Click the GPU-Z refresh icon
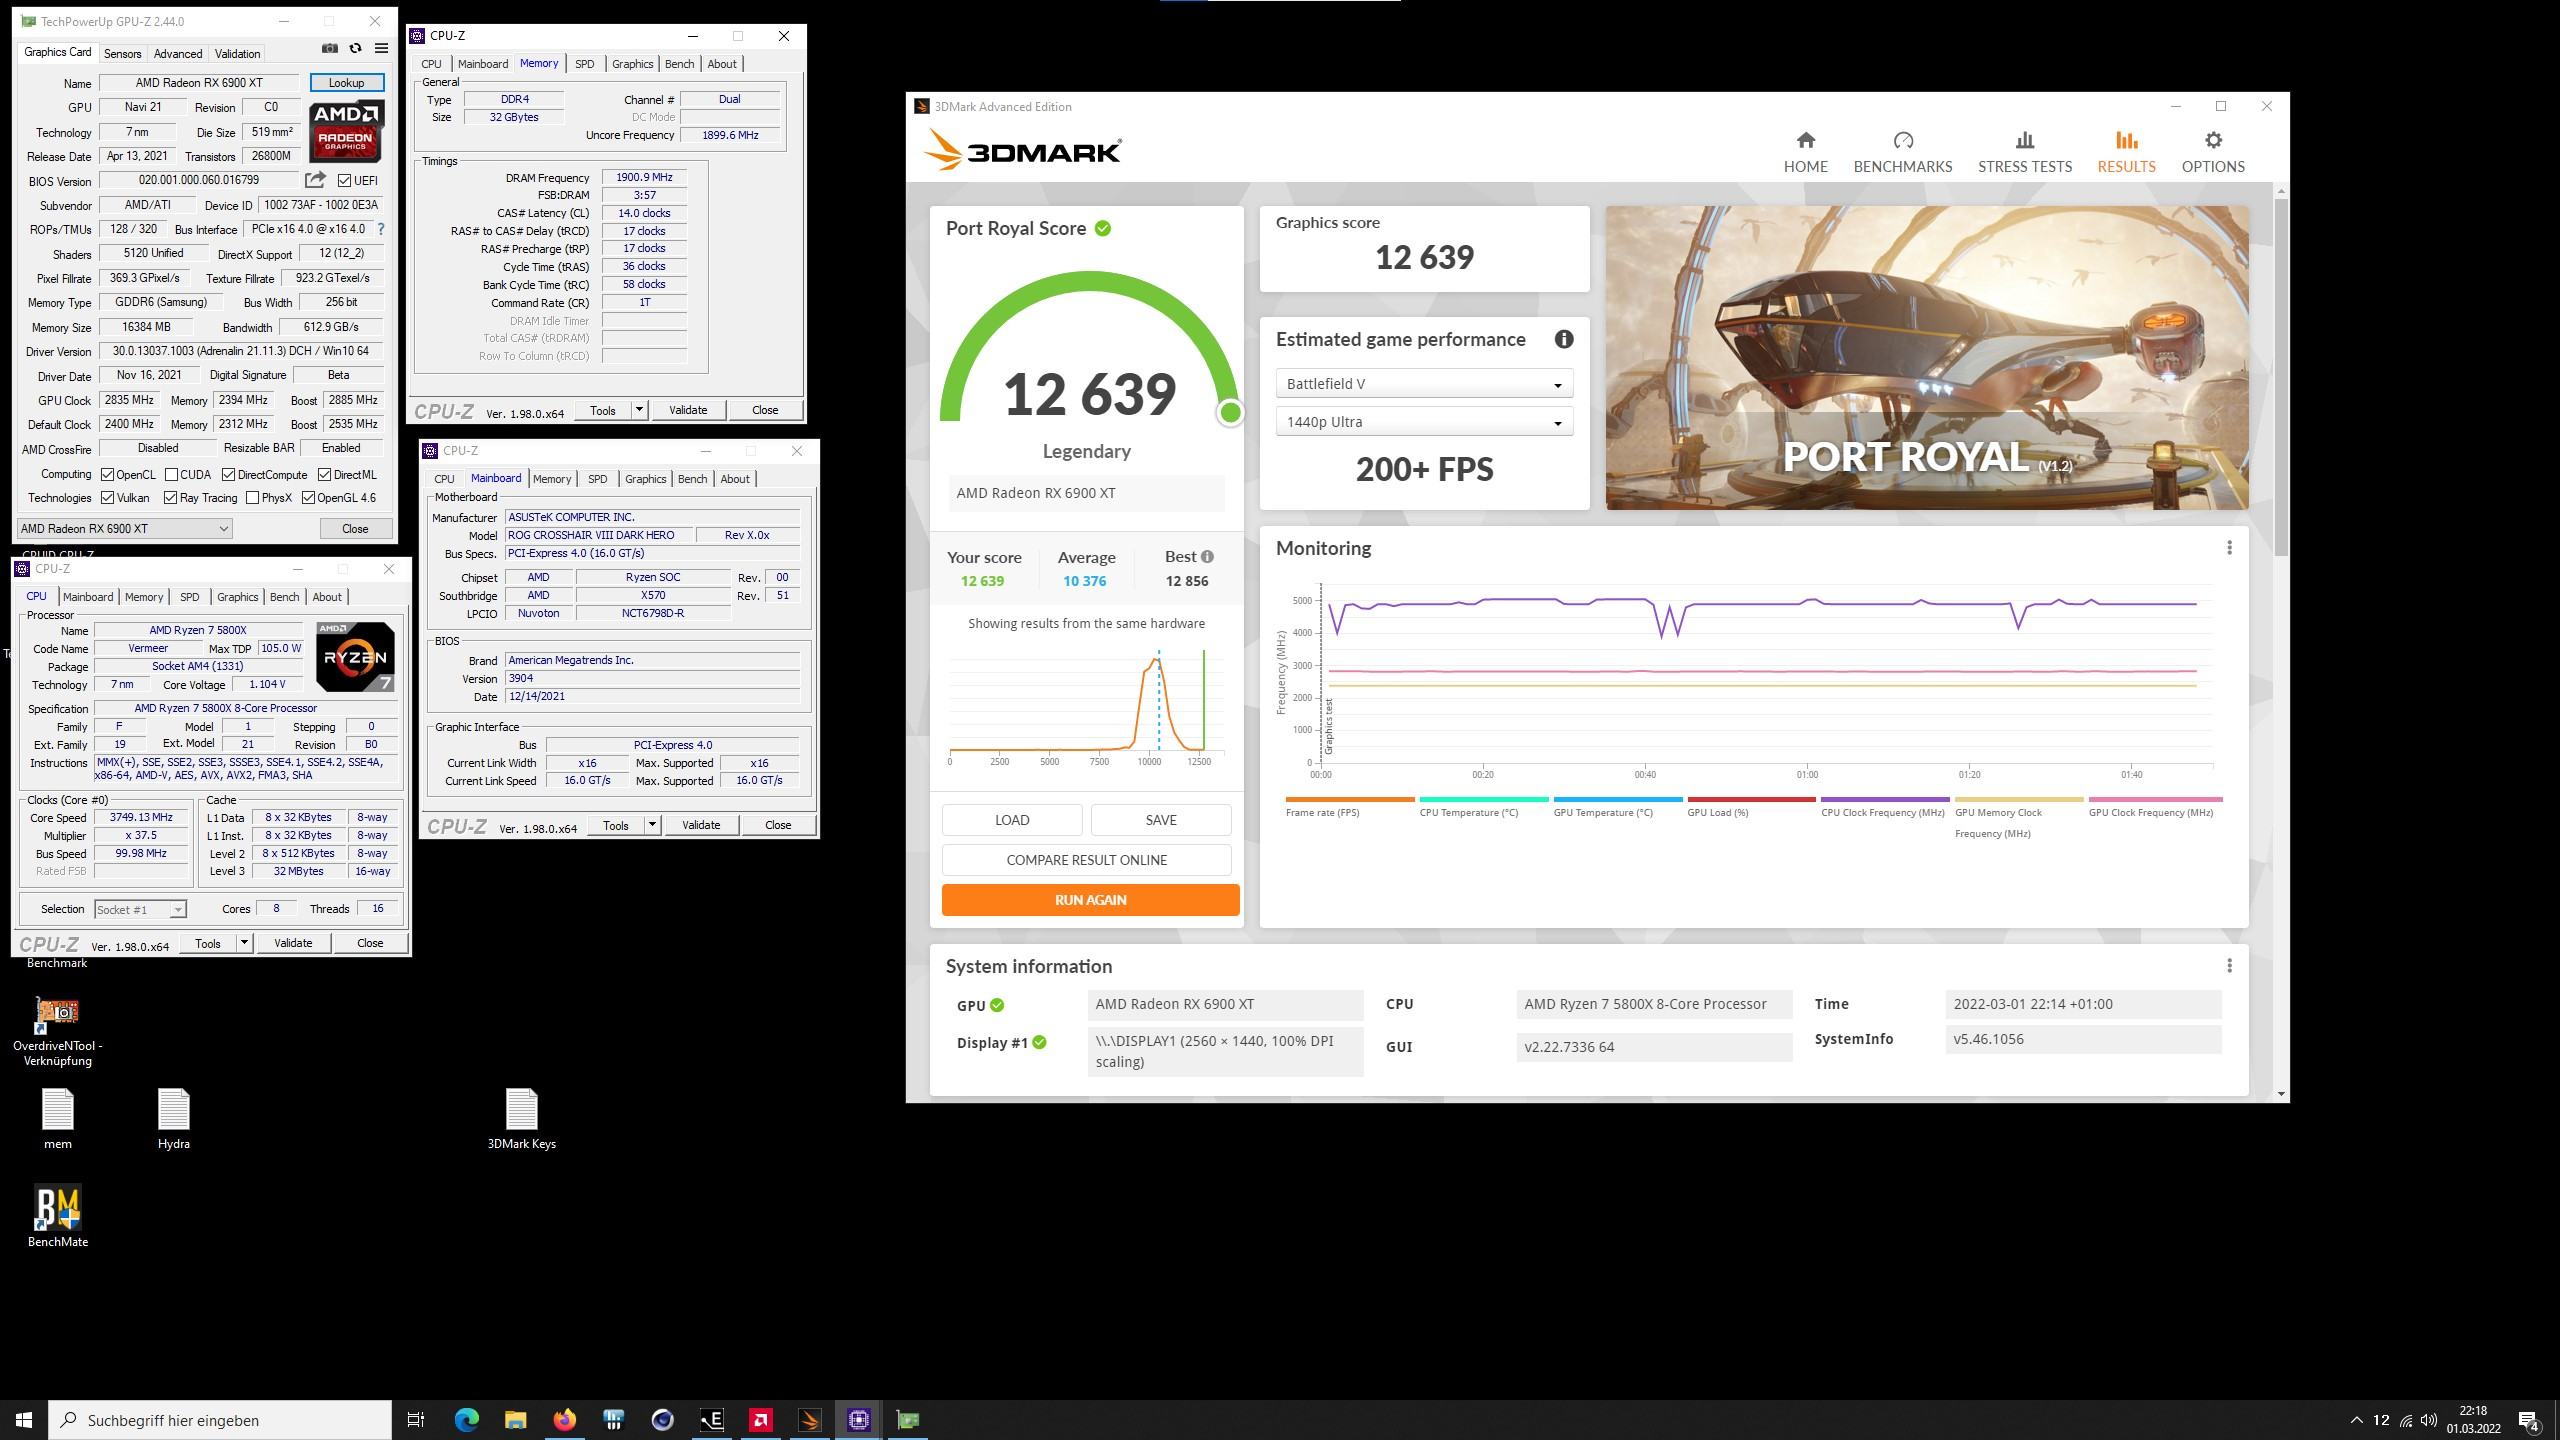 [355, 48]
